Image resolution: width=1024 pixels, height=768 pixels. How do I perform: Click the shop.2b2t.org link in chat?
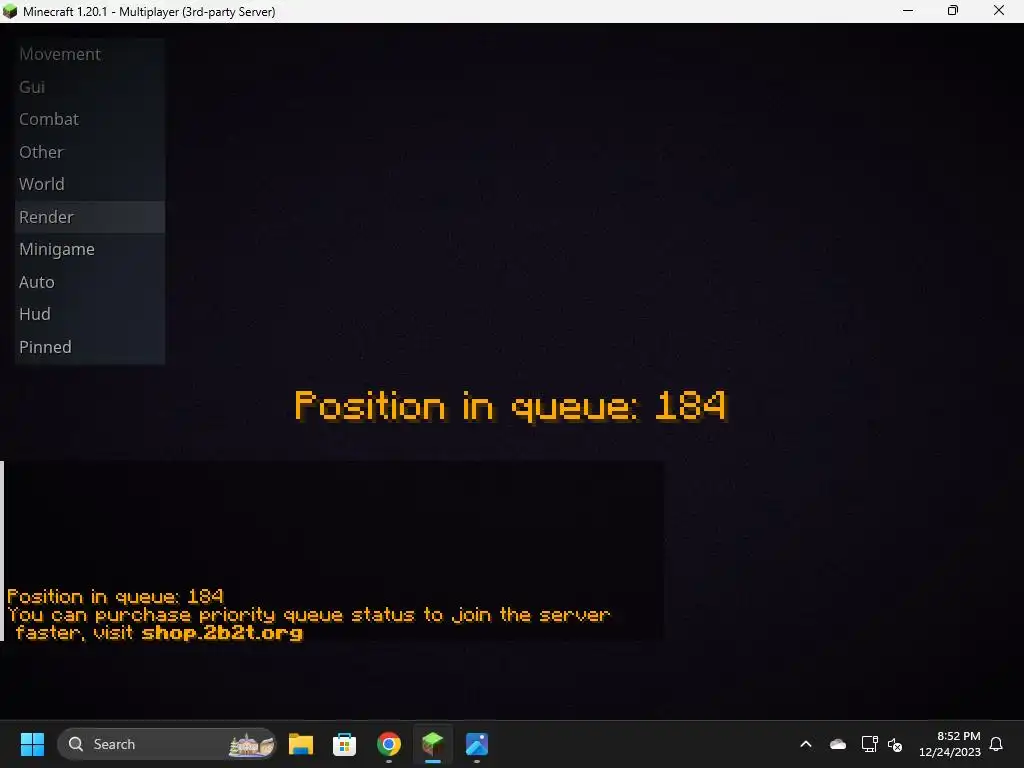(222, 633)
